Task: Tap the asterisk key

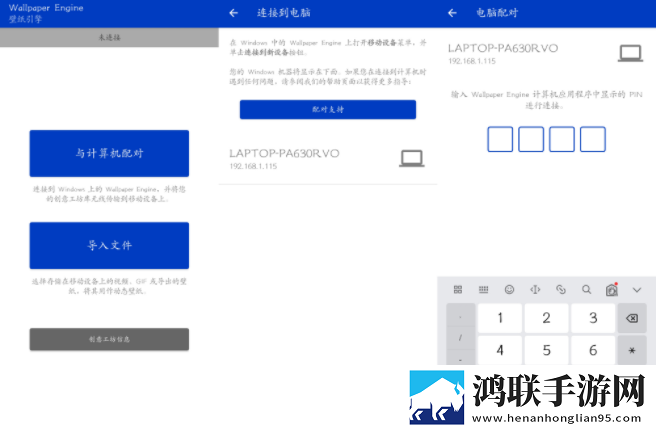Action: pos(632,351)
